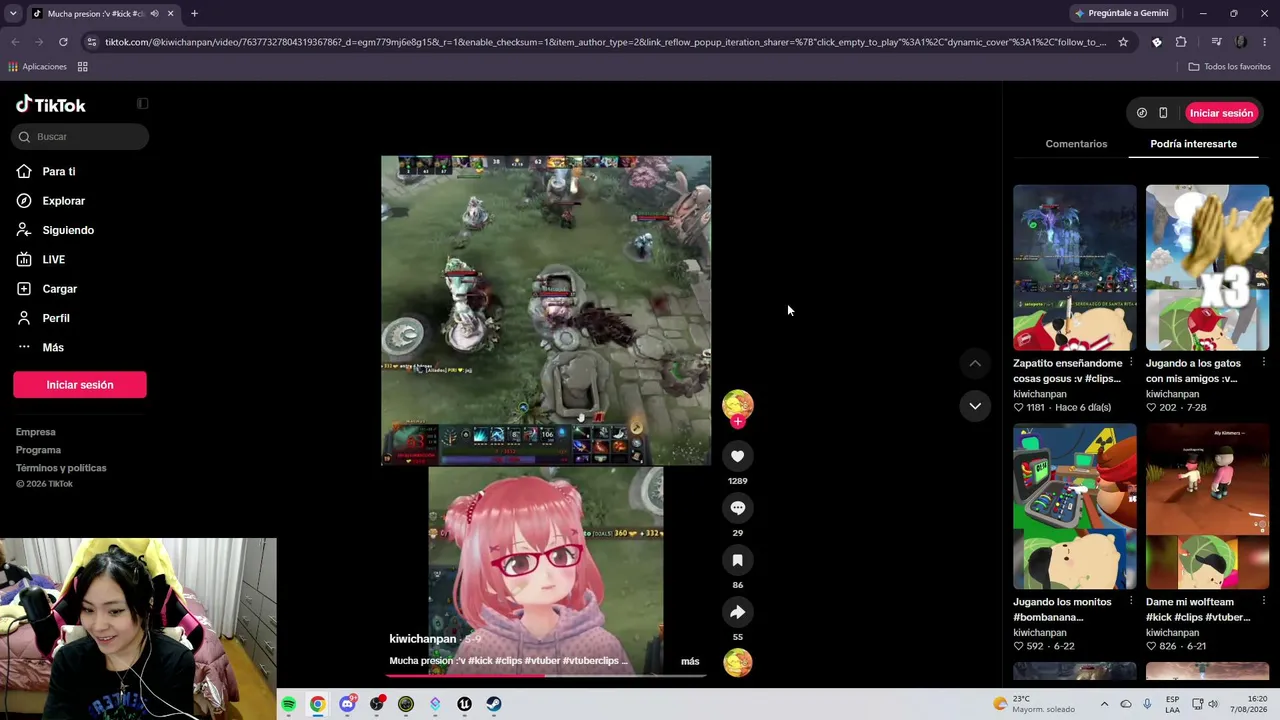Open the LIVE section
This screenshot has width=1280, height=720.
click(x=40, y=259)
